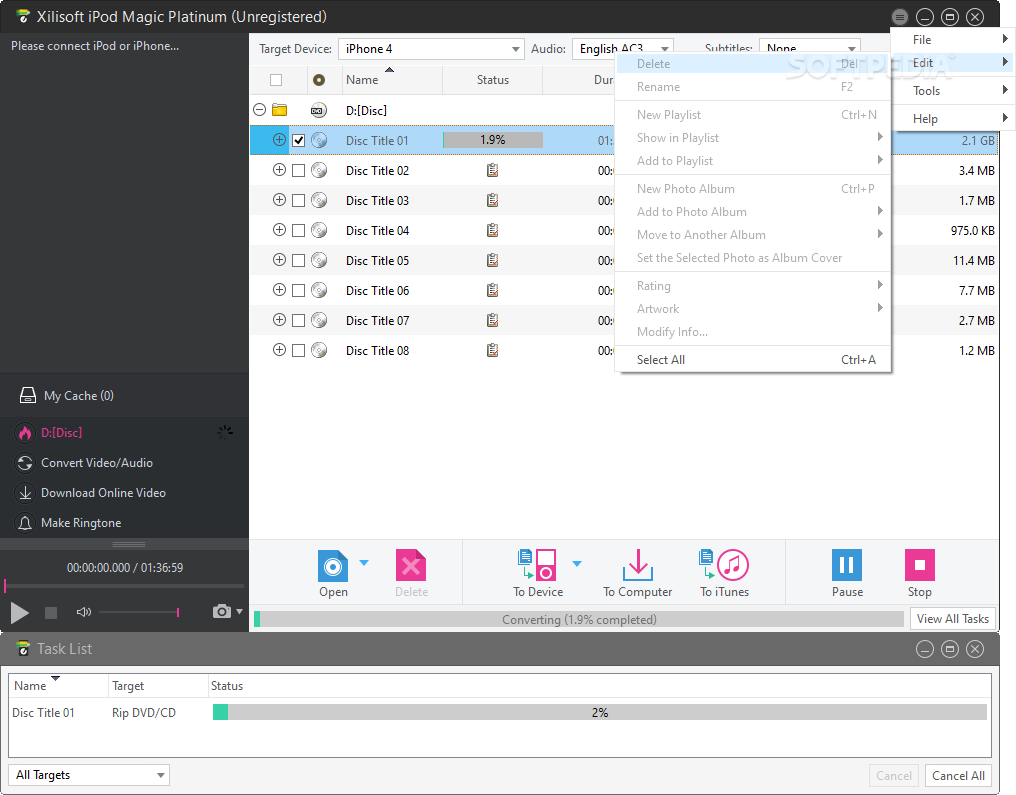Click the disc column header icon
This screenshot has height=795, width=1016.
(x=319, y=80)
